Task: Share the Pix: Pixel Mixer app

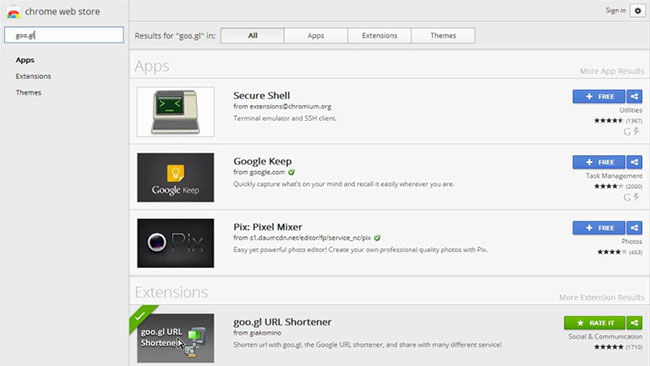Action: 634,228
